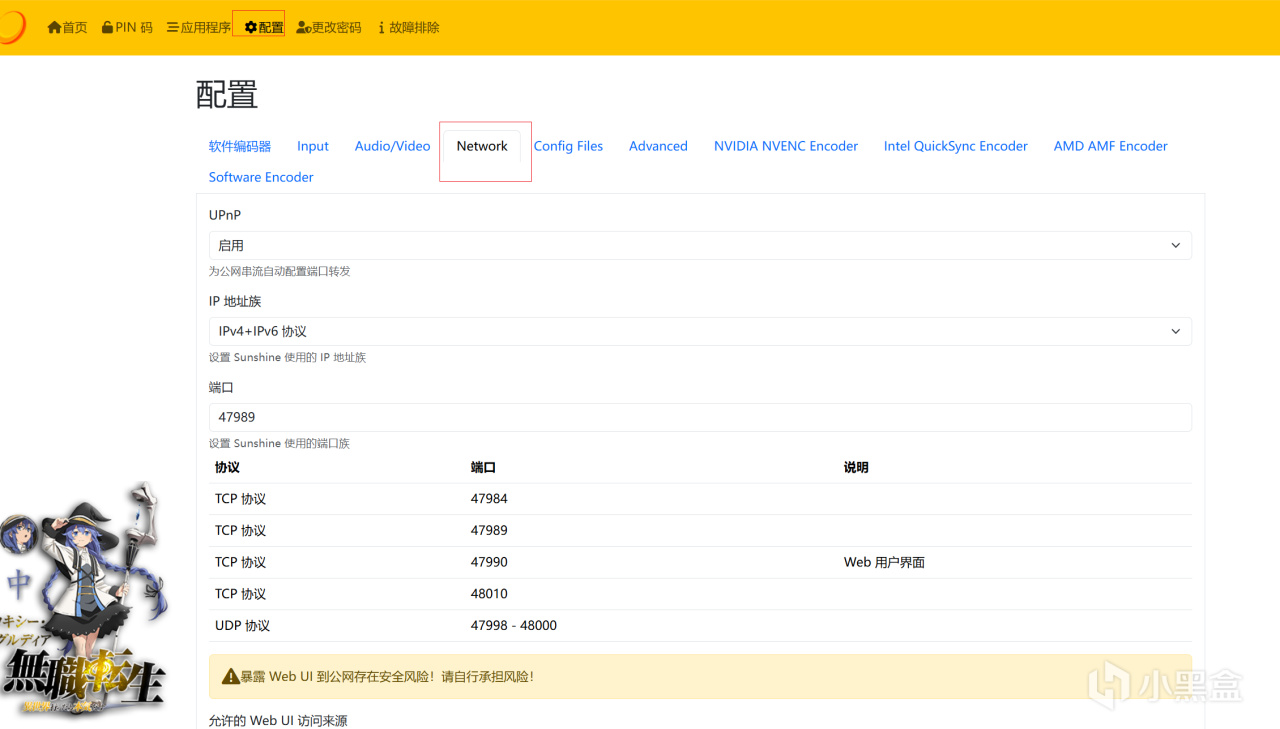The image size is (1280, 729).
Task: Click the 暴露 Web UI security warning message
Action: [700, 677]
